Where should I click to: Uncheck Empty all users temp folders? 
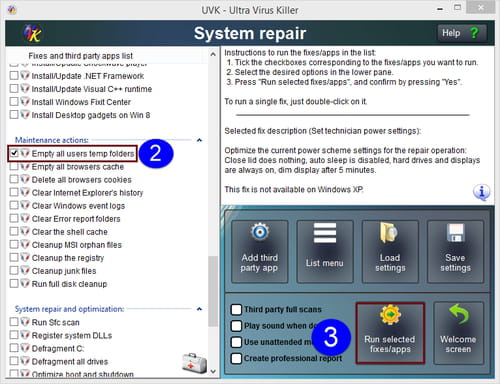click(14, 153)
